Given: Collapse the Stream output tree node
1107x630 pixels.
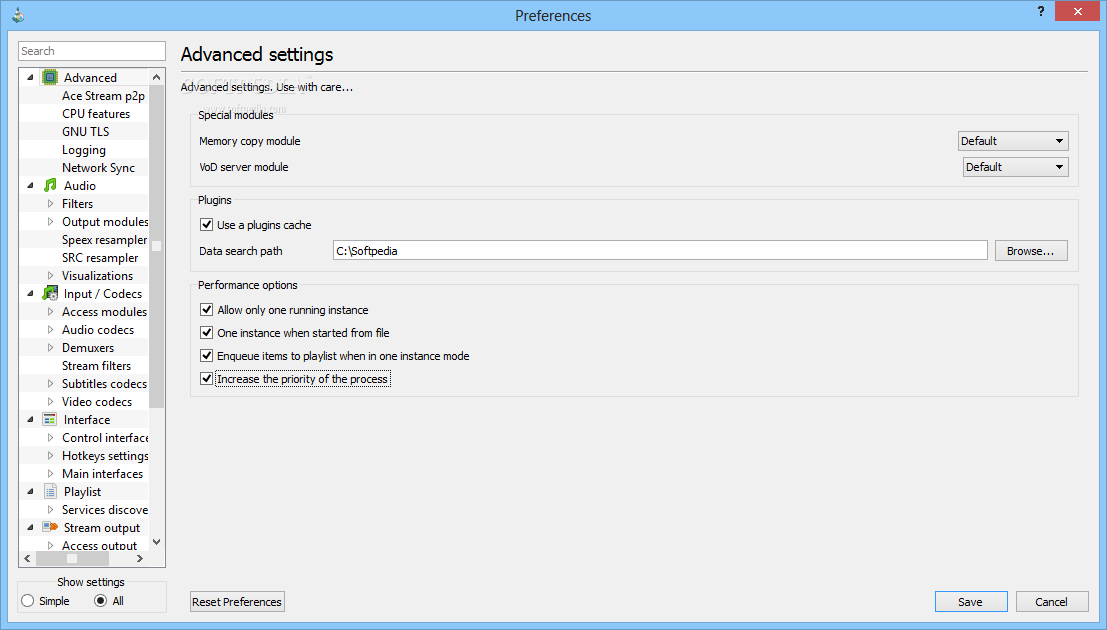Looking at the screenshot, I should 30,528.
